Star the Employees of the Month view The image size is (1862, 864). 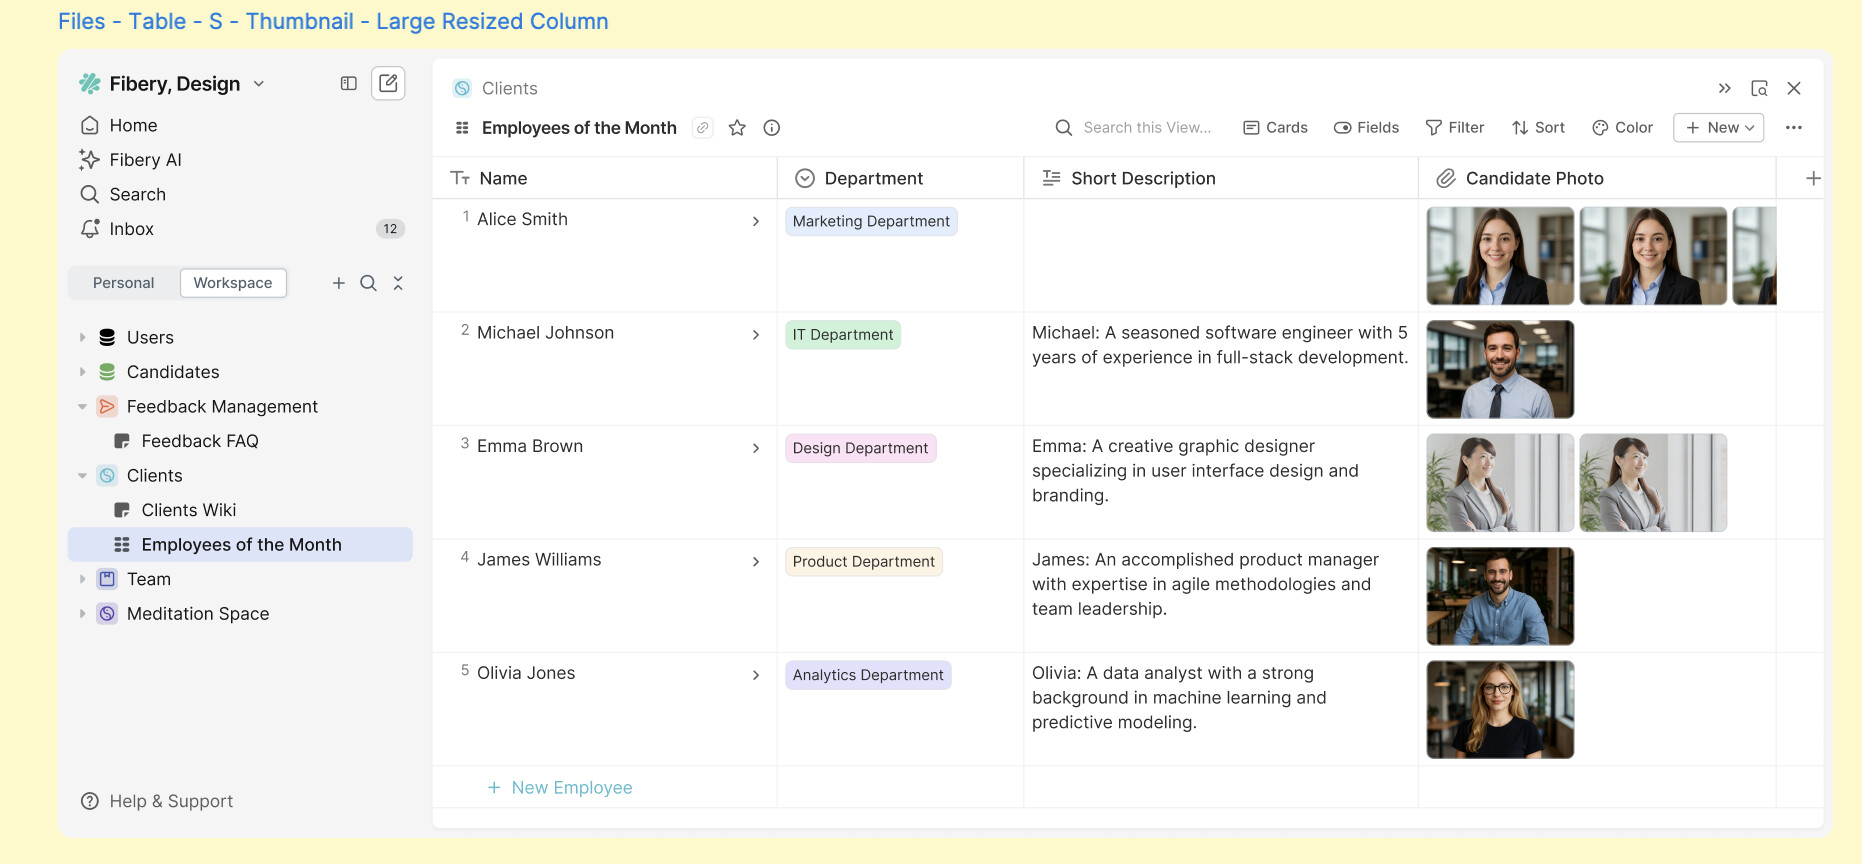(x=737, y=128)
